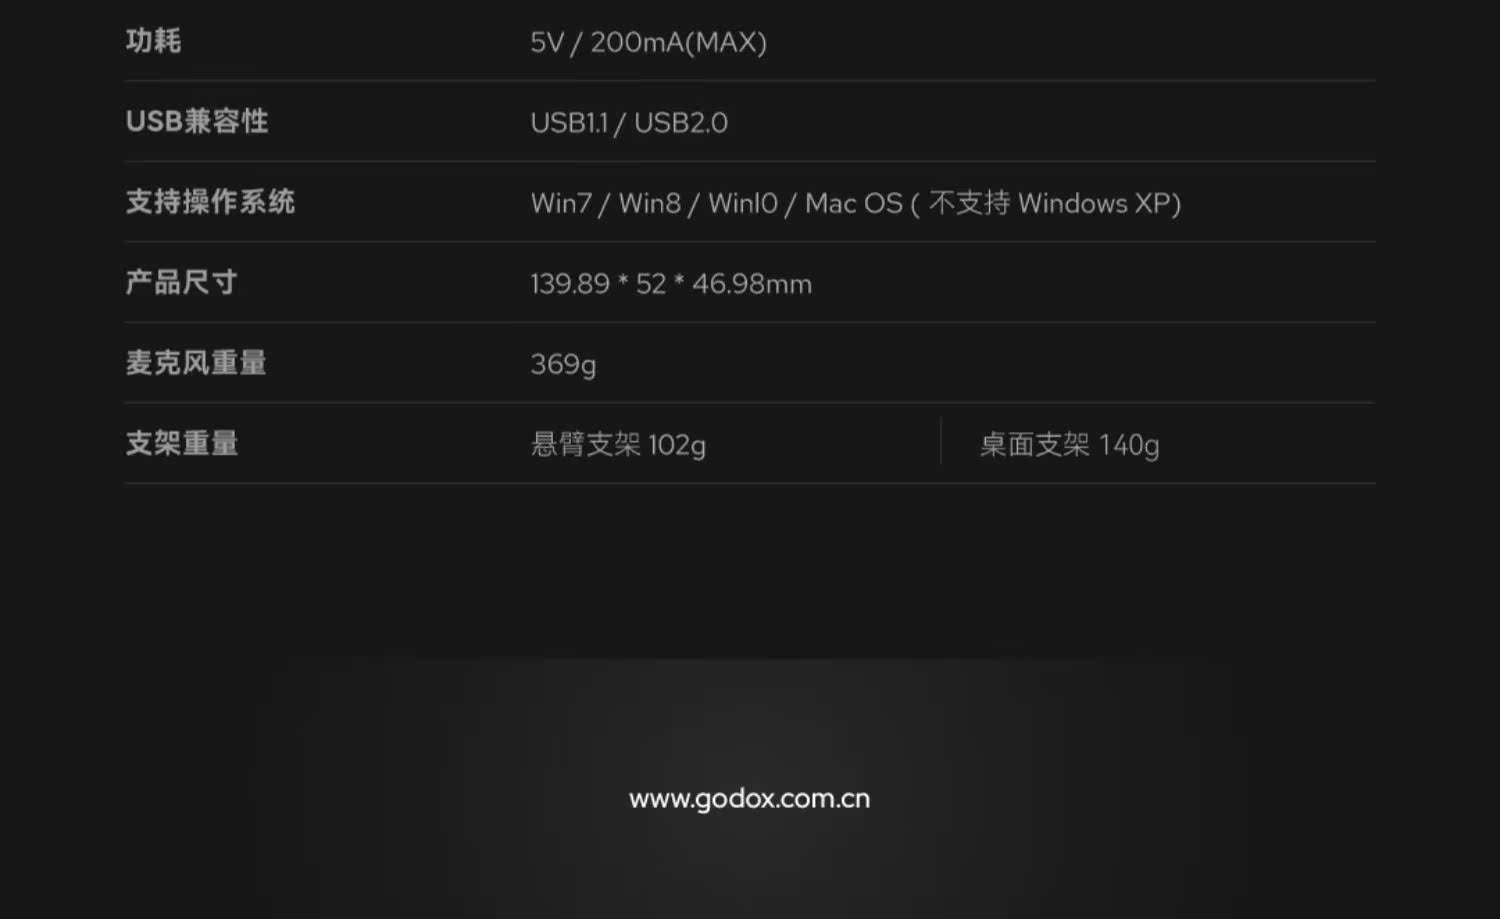Click the 5V / 200mA(MAX) value
The image size is (1500, 919).
pyautogui.click(x=648, y=42)
